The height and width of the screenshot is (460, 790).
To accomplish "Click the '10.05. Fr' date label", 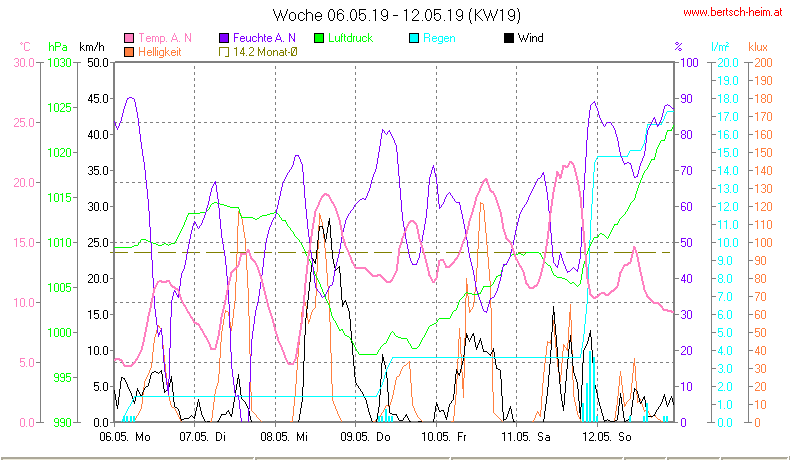I will click(444, 437).
